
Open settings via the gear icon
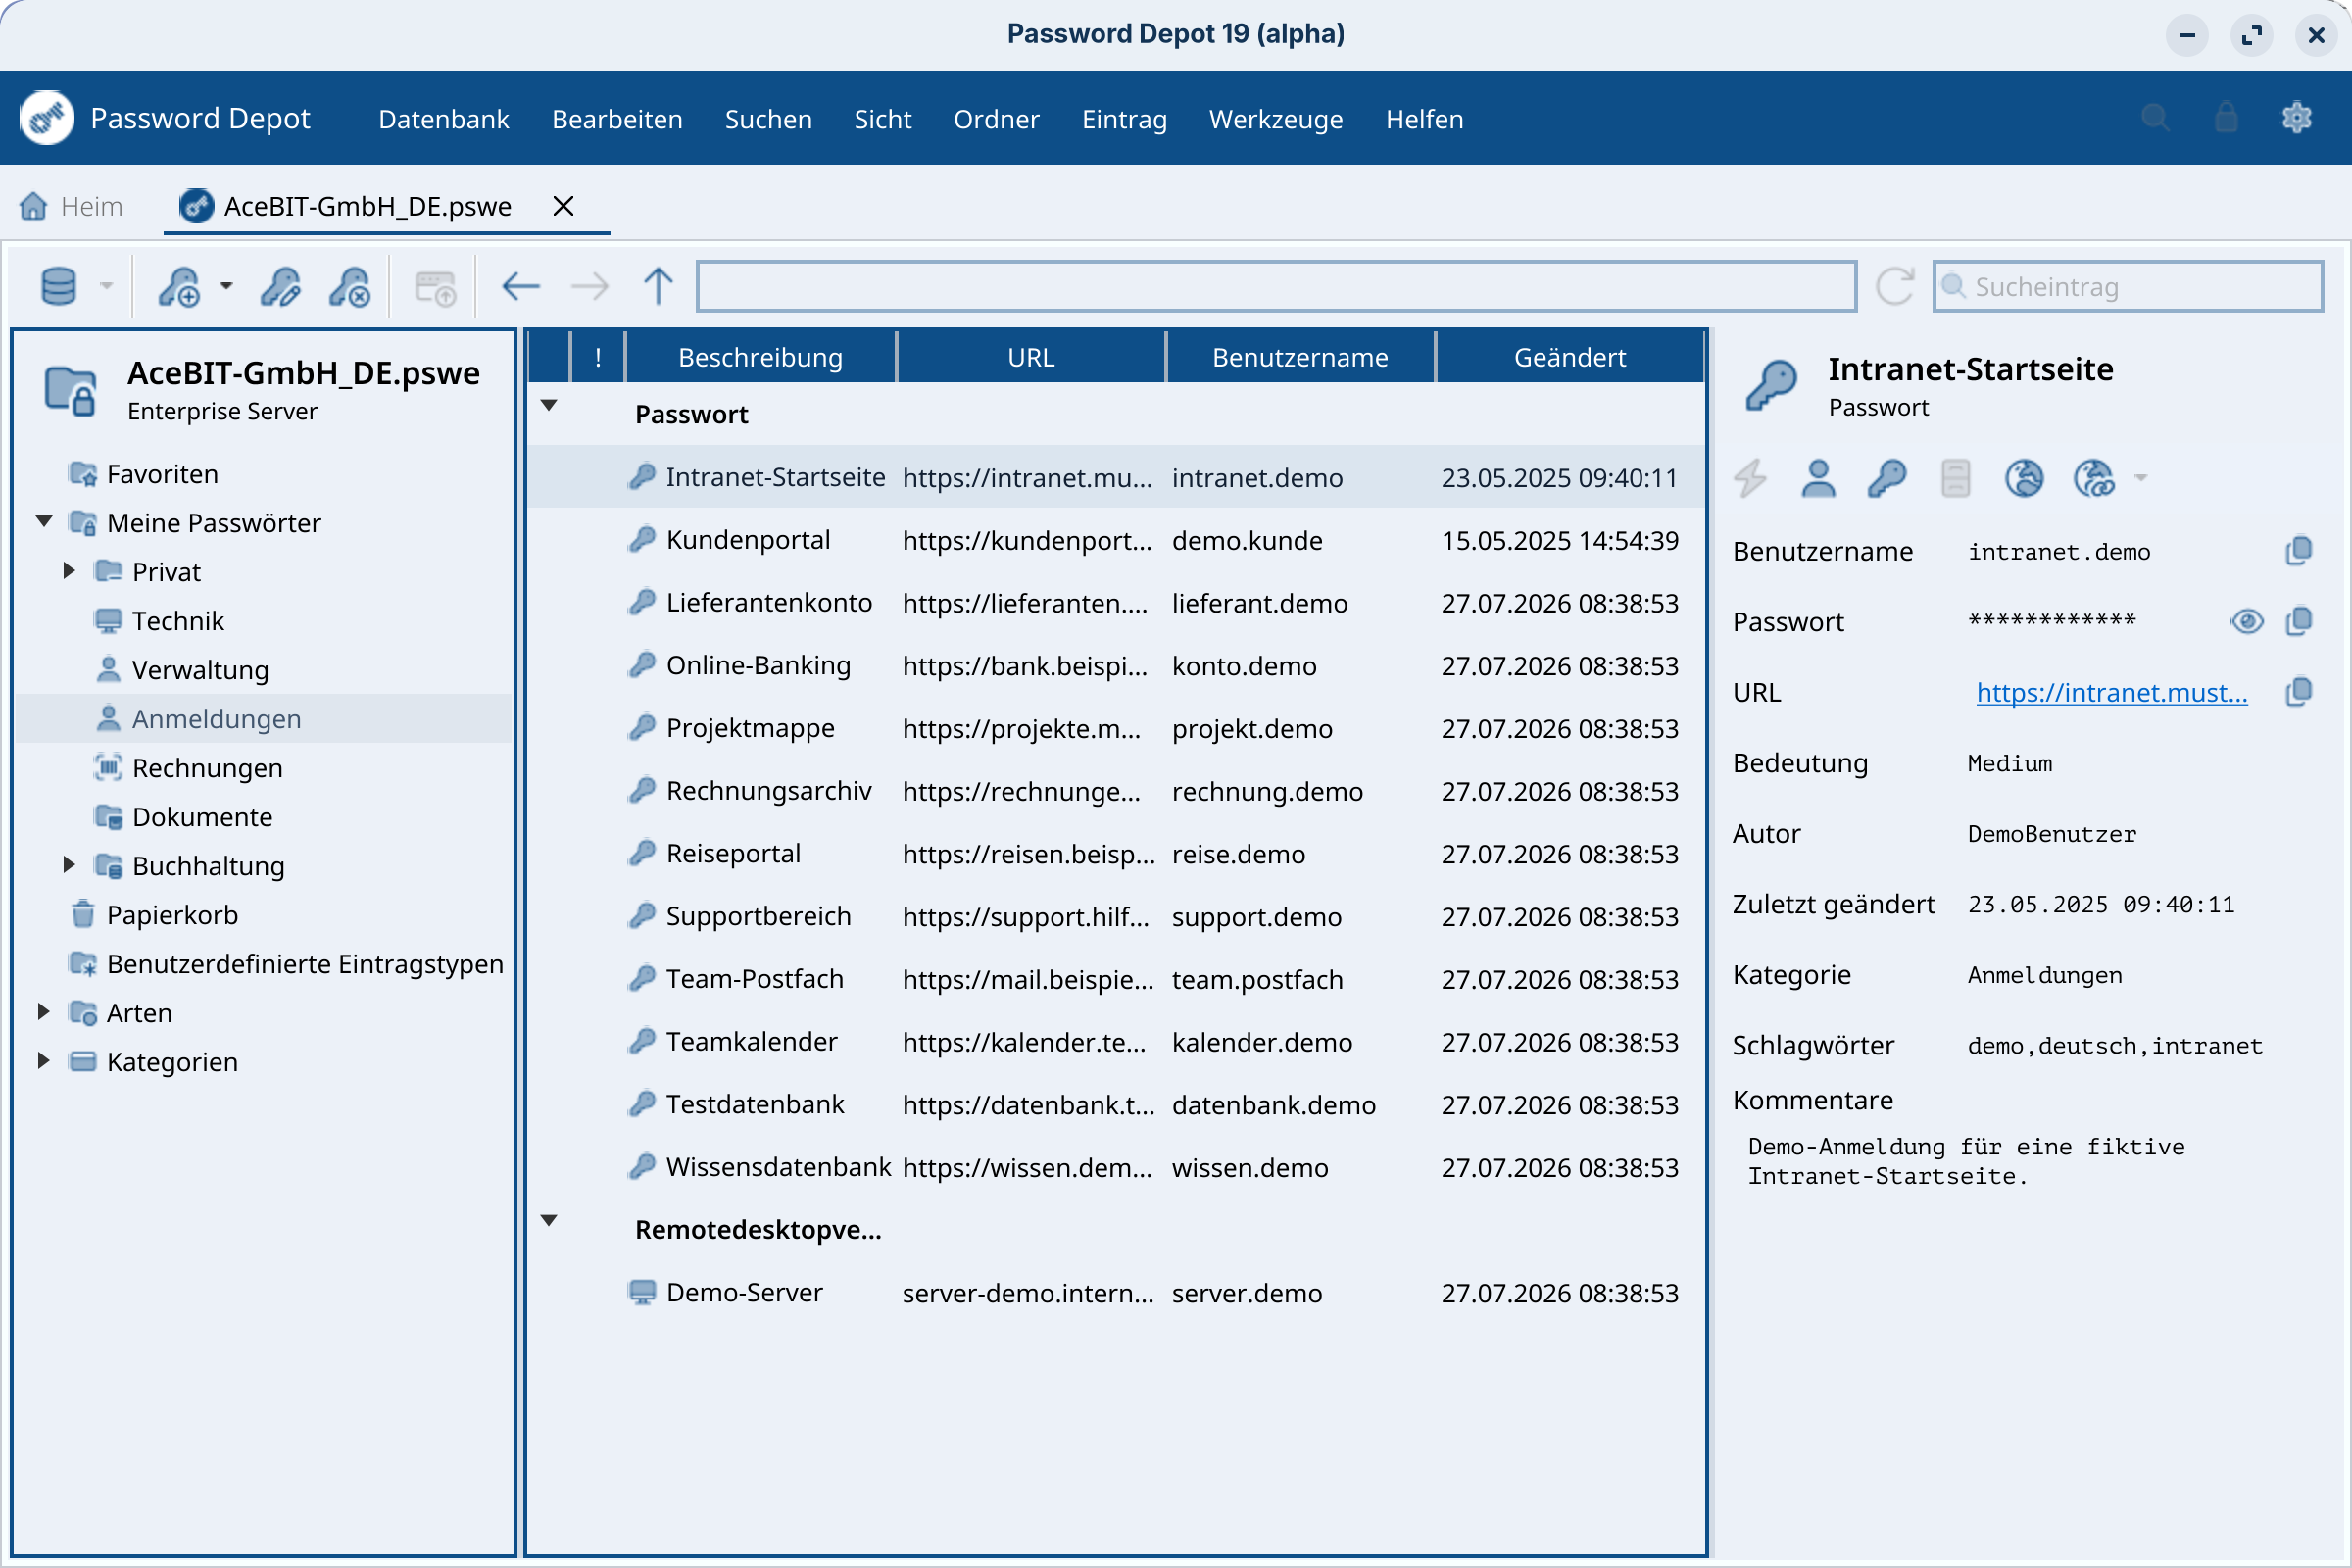point(2297,118)
